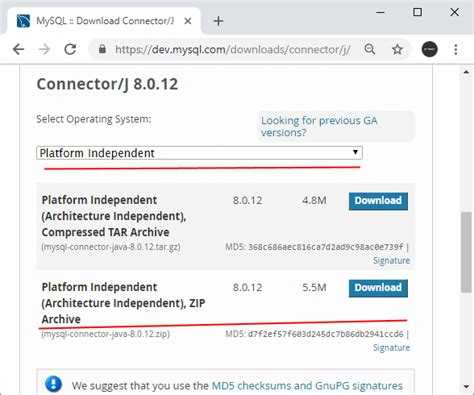Click the browser forward arrow
Screen dimensions: 474x395
pos(44,50)
